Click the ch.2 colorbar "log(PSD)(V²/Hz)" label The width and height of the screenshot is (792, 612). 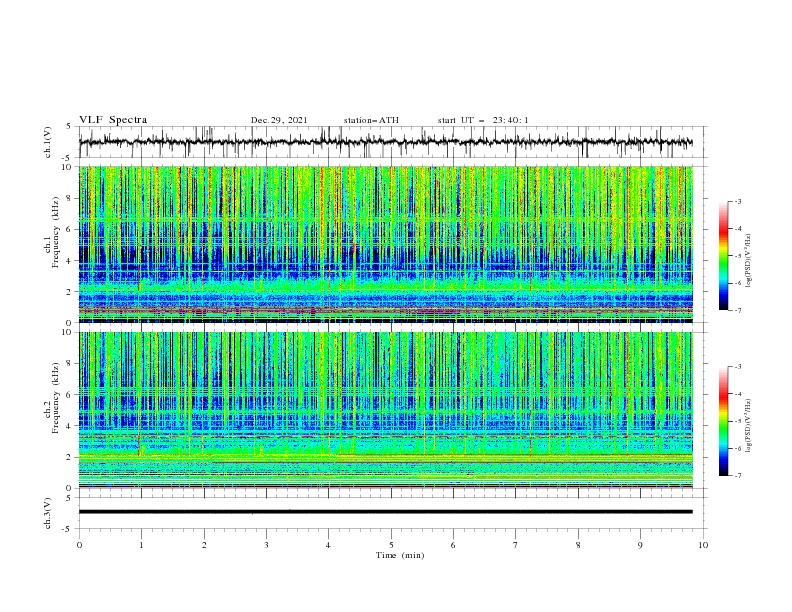point(749,426)
